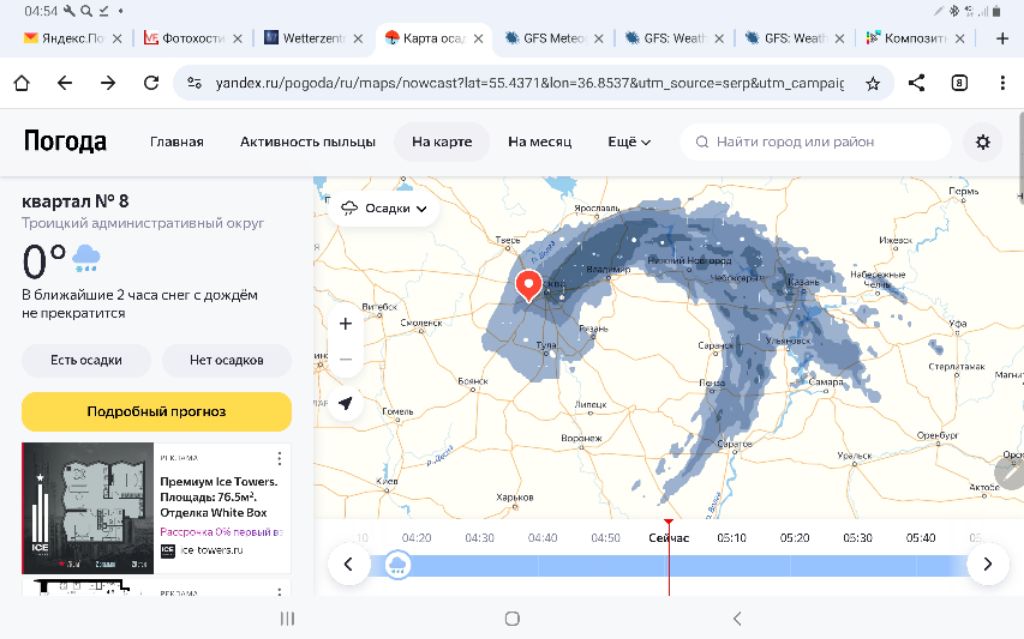Open tab switcher showing 8 tabs
This screenshot has width=1024, height=639.
[959, 83]
